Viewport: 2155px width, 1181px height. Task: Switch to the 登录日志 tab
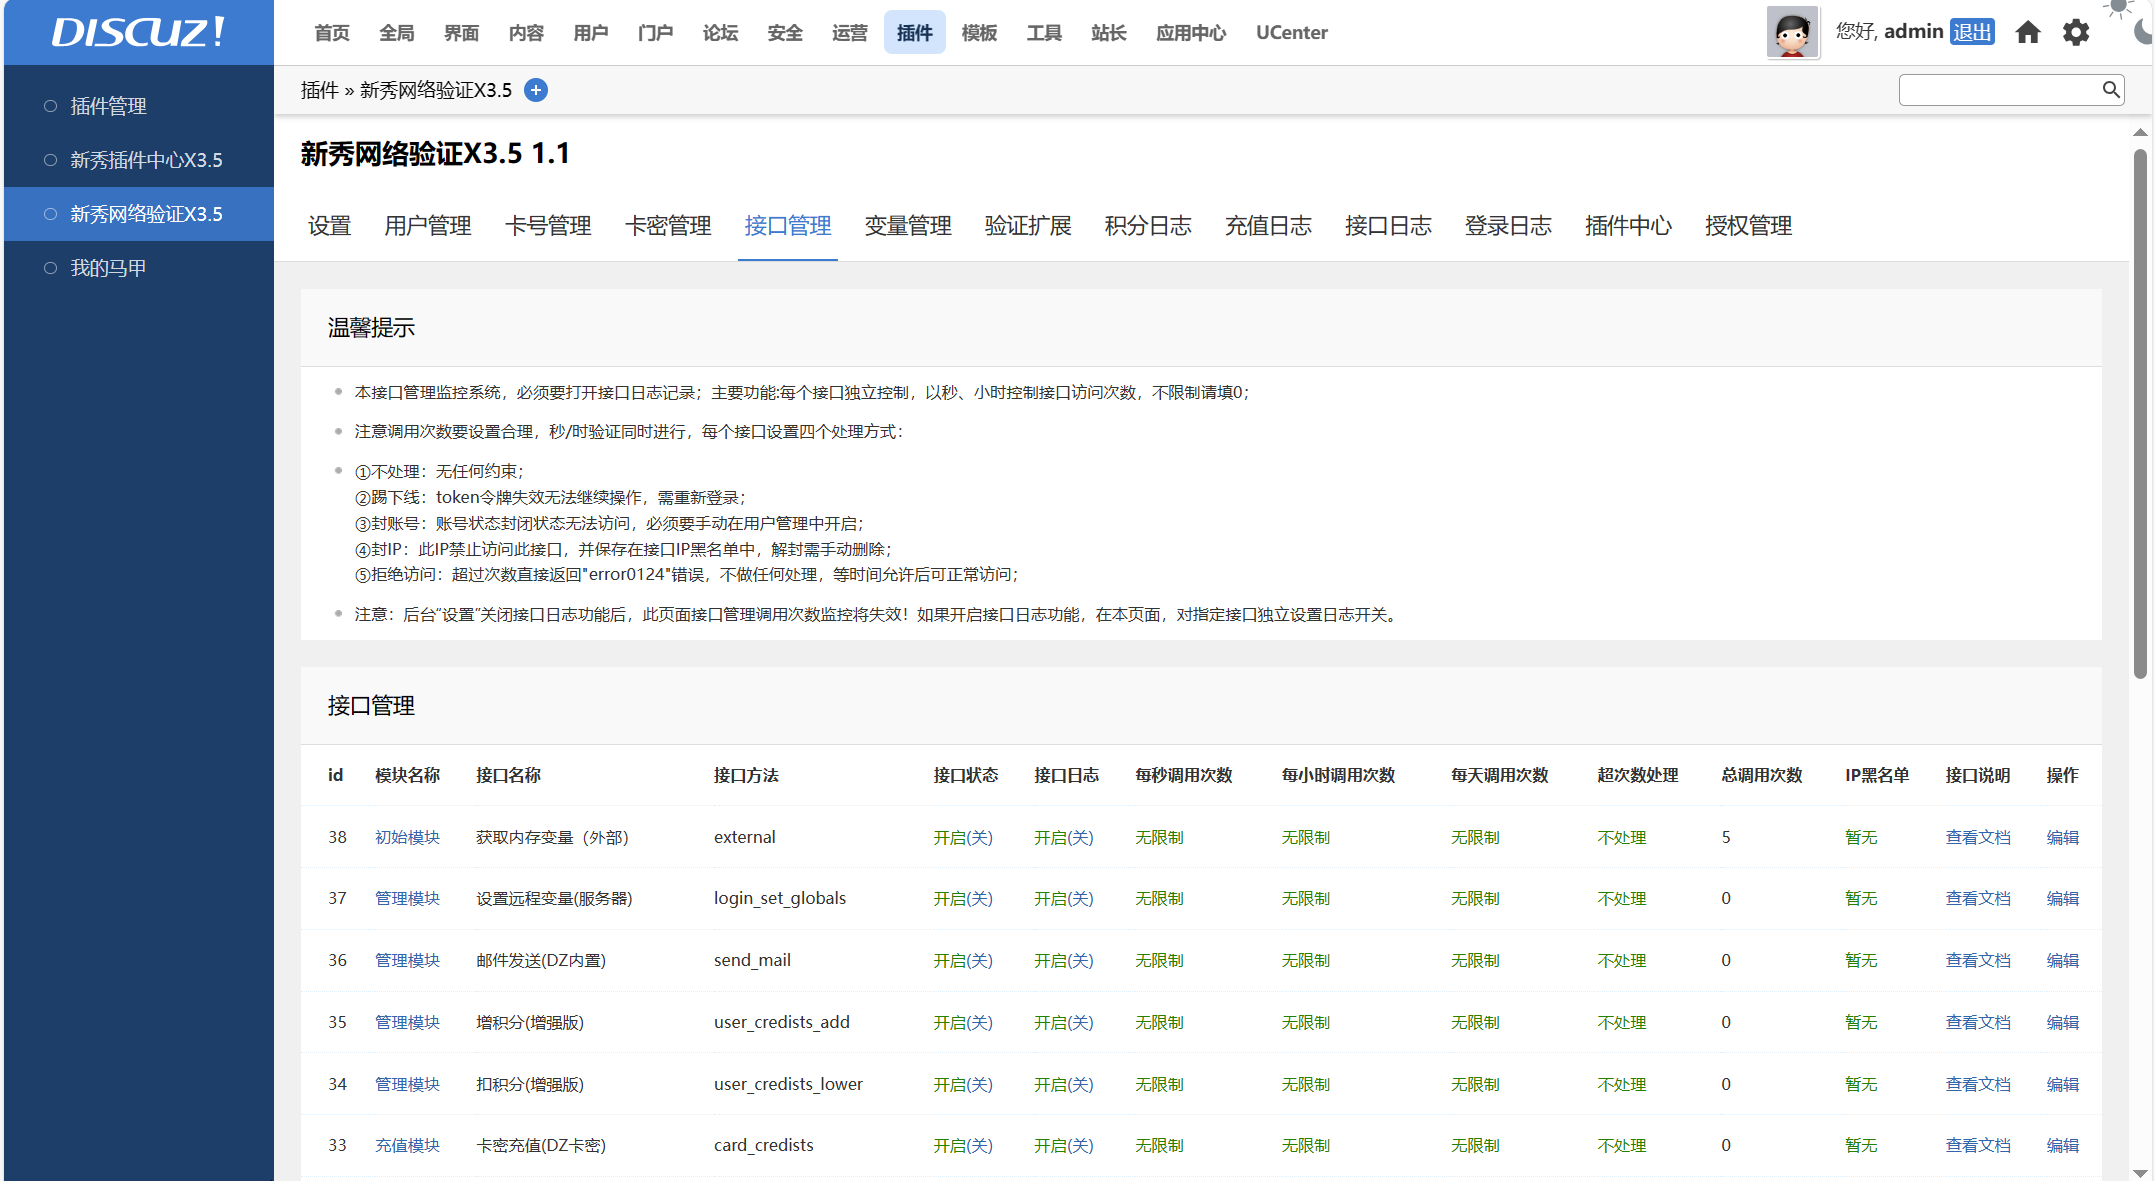pos(1508,226)
